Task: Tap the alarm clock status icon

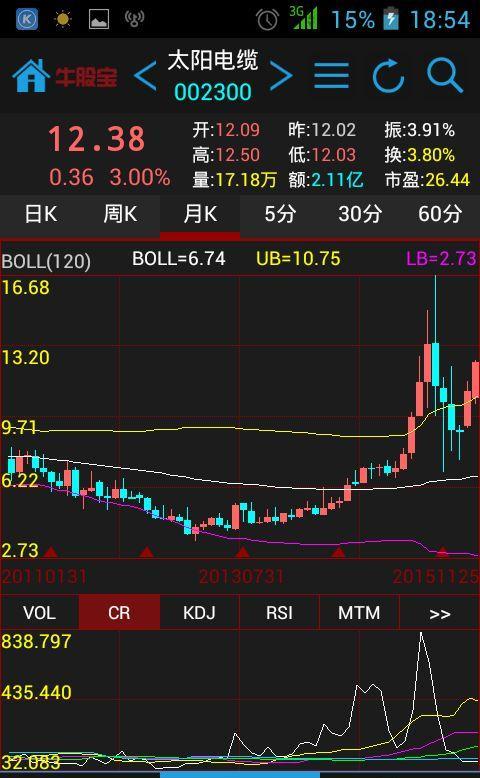Action: coord(267,20)
